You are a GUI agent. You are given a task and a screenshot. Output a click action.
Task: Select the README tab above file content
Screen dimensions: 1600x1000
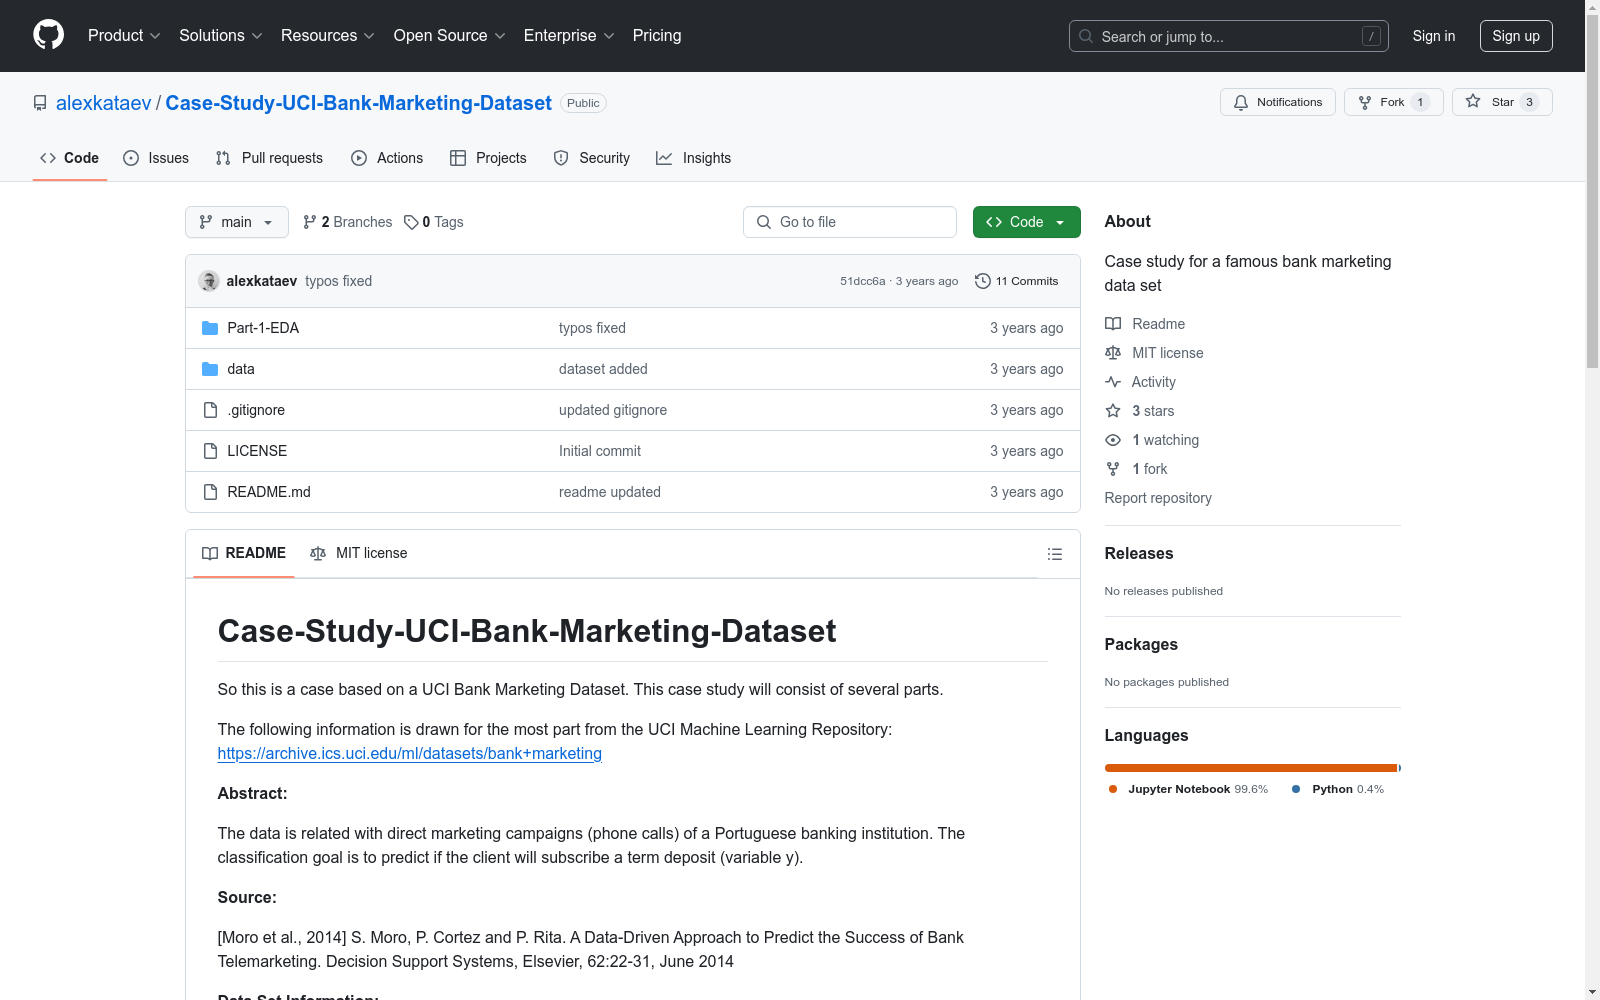click(244, 553)
